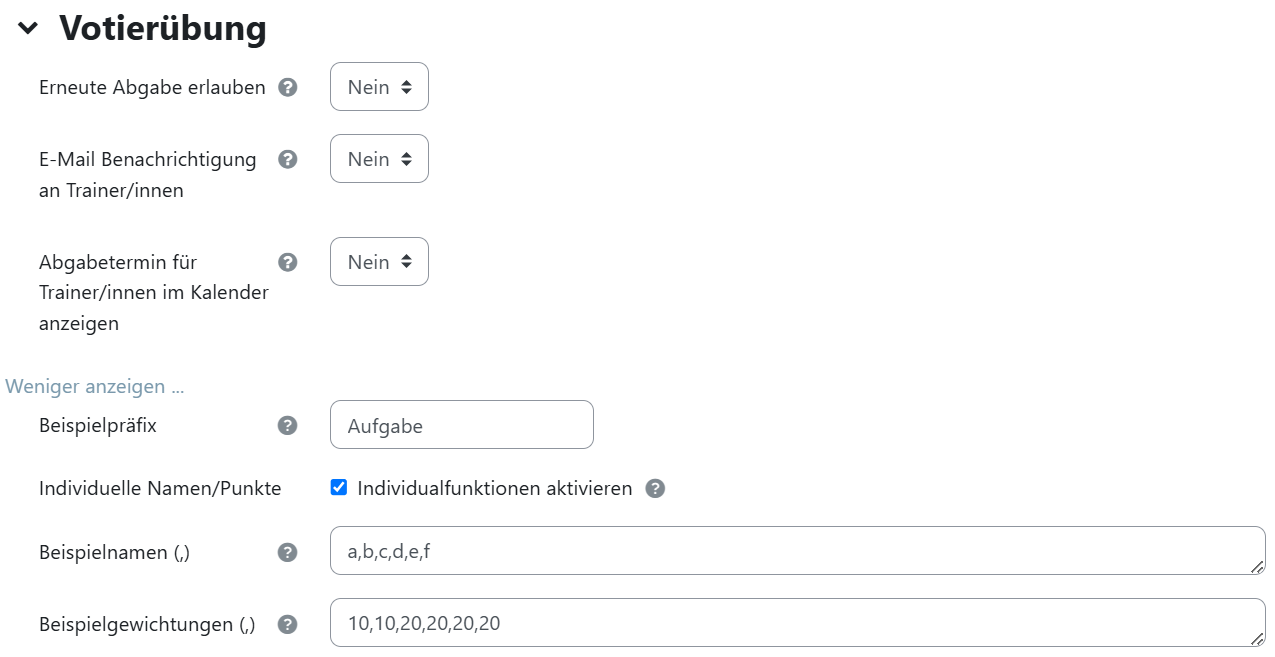Uncheck Individualfunktionen aktivieren checkbox
This screenshot has width=1275, height=657.
pyautogui.click(x=339, y=488)
